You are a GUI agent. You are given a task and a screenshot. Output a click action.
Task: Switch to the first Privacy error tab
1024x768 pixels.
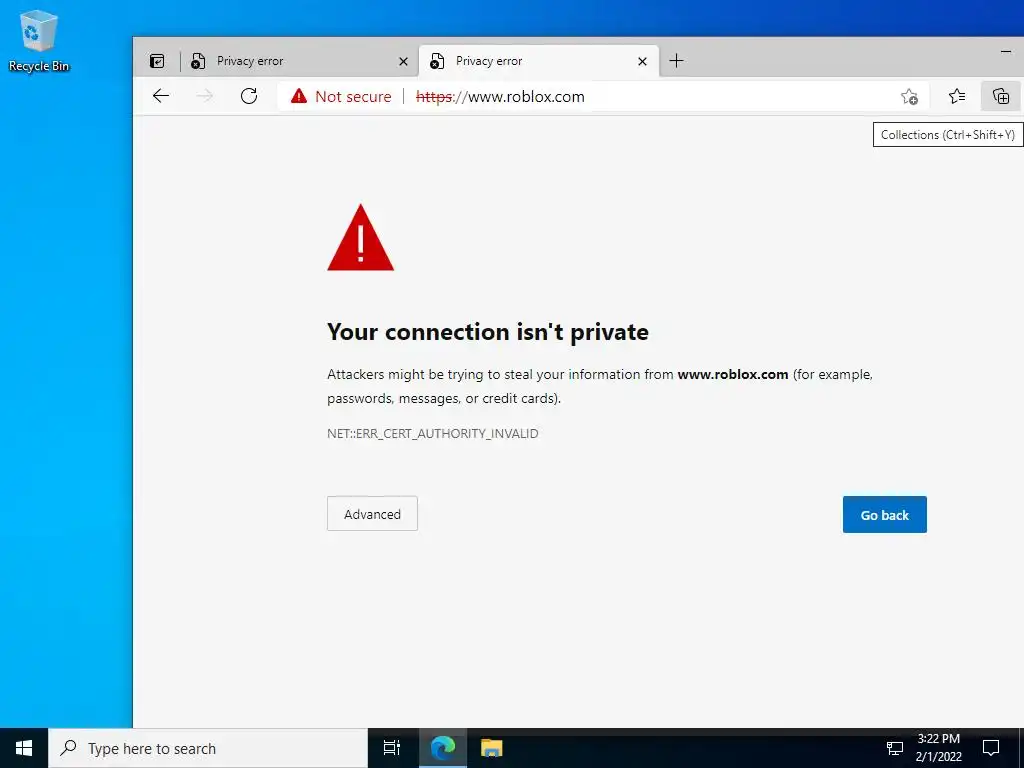click(298, 61)
